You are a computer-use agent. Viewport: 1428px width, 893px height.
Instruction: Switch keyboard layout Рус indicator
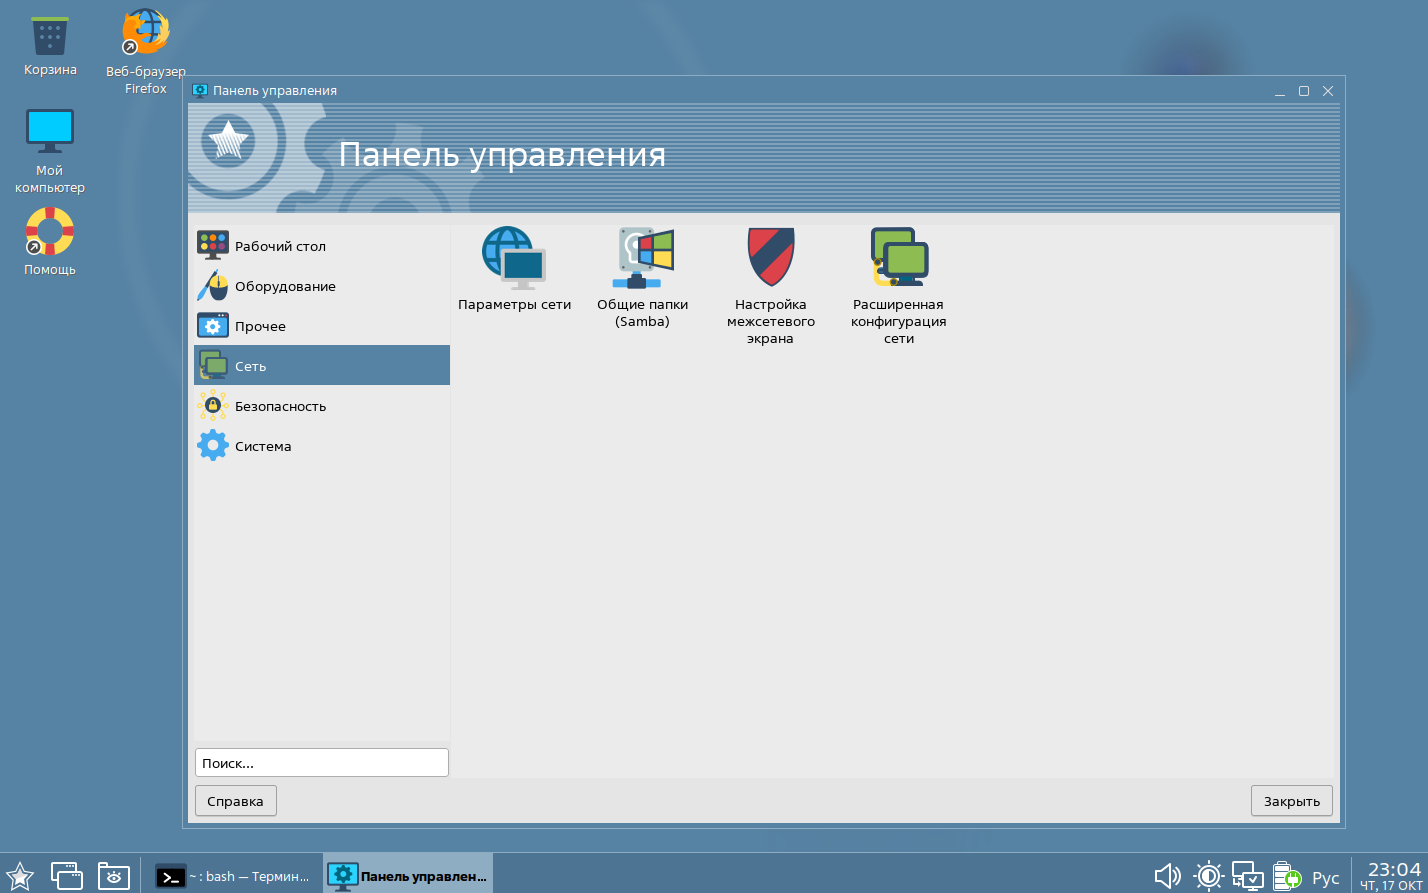pos(1326,878)
